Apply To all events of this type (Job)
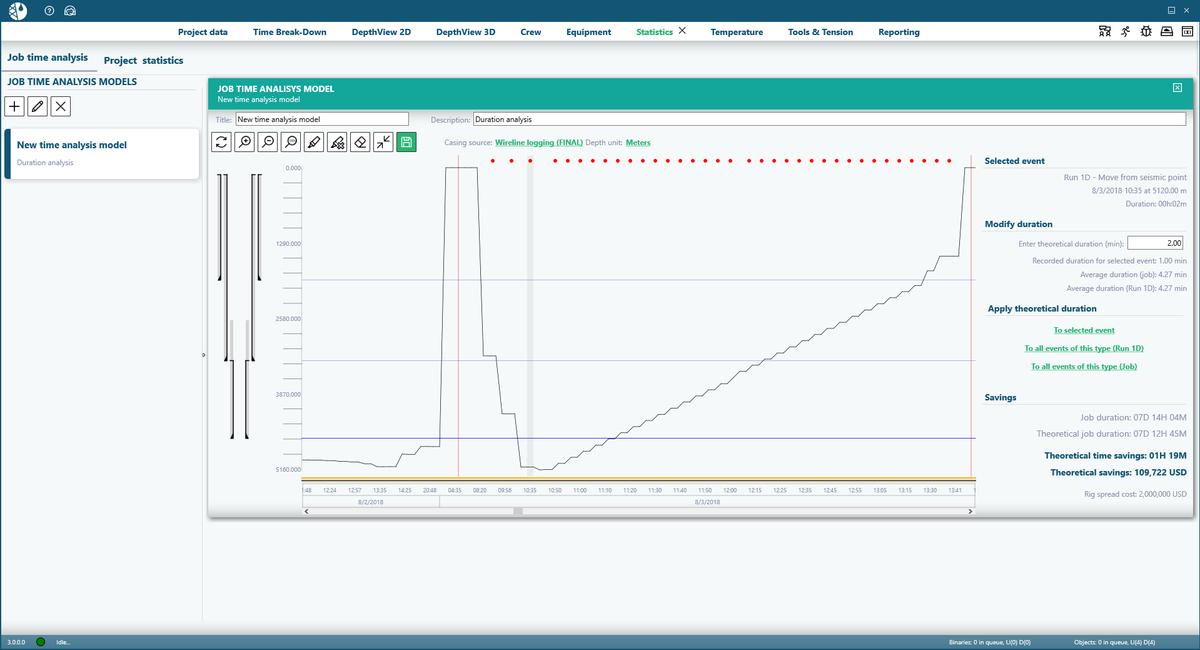Screen dimensions: 1200x650 pyautogui.click(x=1084, y=366)
